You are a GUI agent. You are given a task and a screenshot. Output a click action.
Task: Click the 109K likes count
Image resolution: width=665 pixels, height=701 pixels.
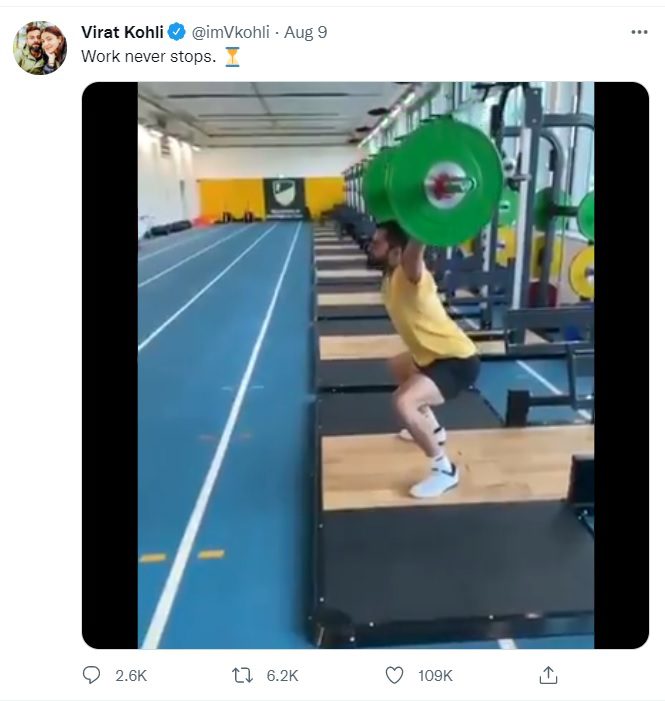[435, 676]
